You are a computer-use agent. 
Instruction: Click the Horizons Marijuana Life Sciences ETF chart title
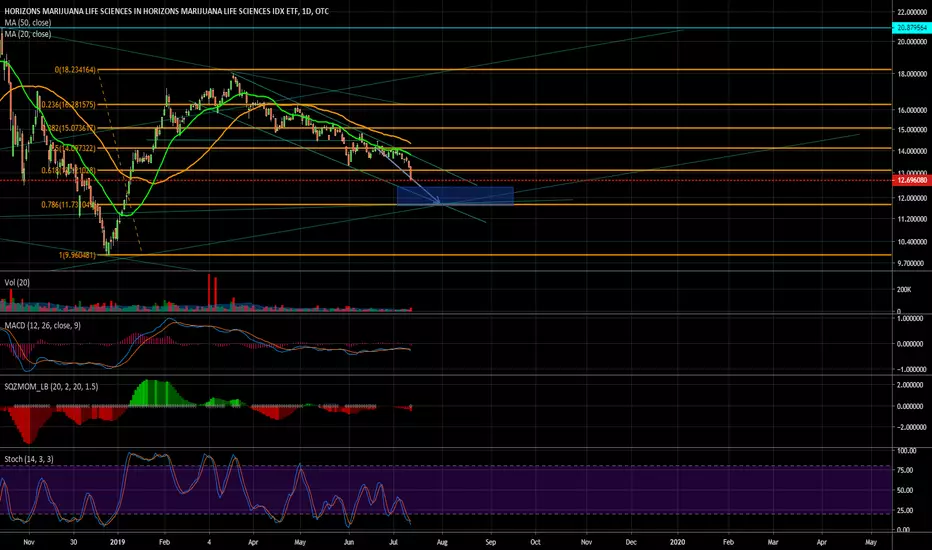[x=166, y=11]
